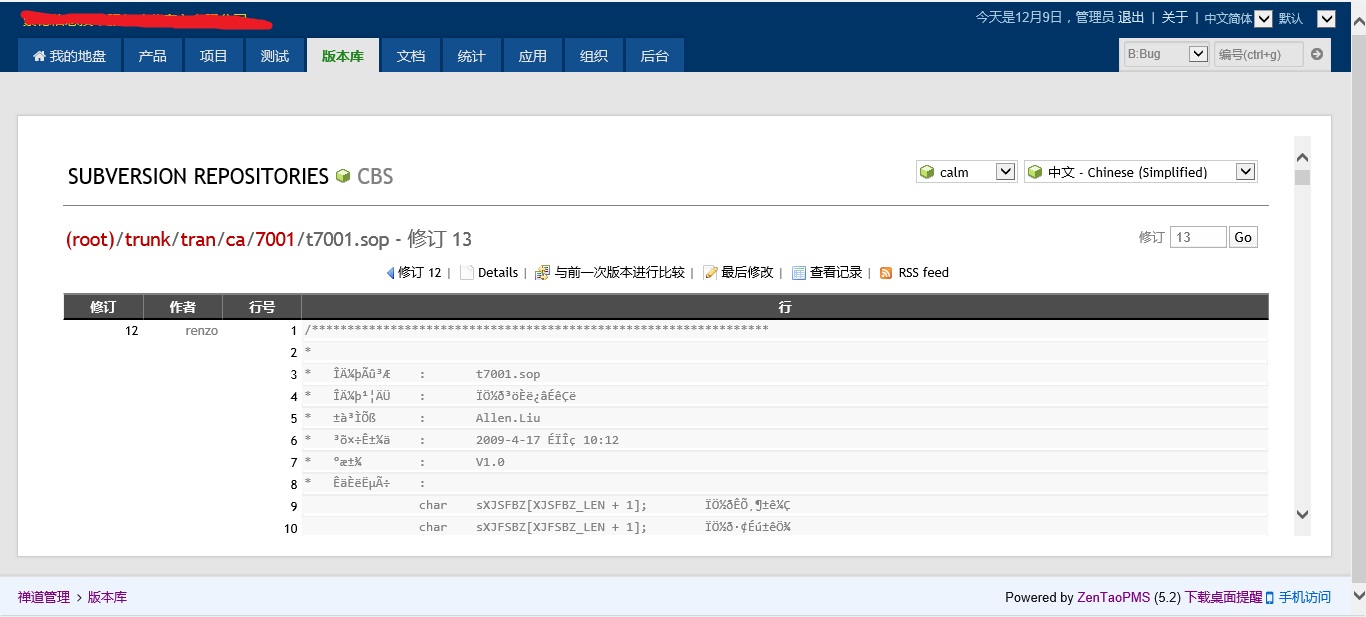Viewport: 1366px width, 617px height.
Task: Click the previous revision arrow icon
Action: (390, 272)
